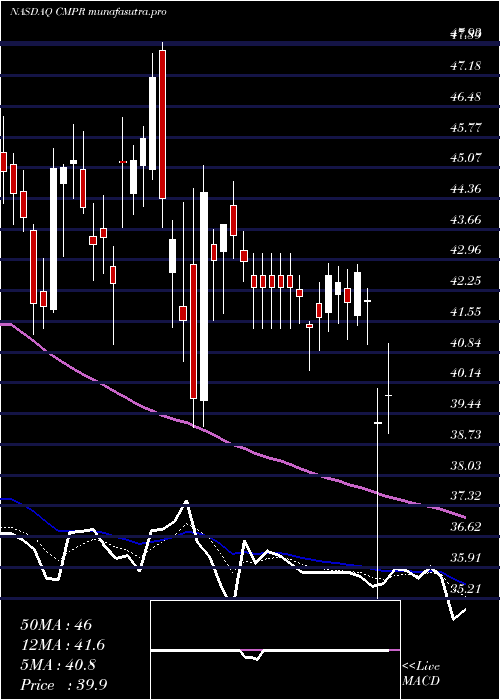This screenshot has width=500, height=700.
Task: Click the 47.18 price axis label
Action: [466, 66]
